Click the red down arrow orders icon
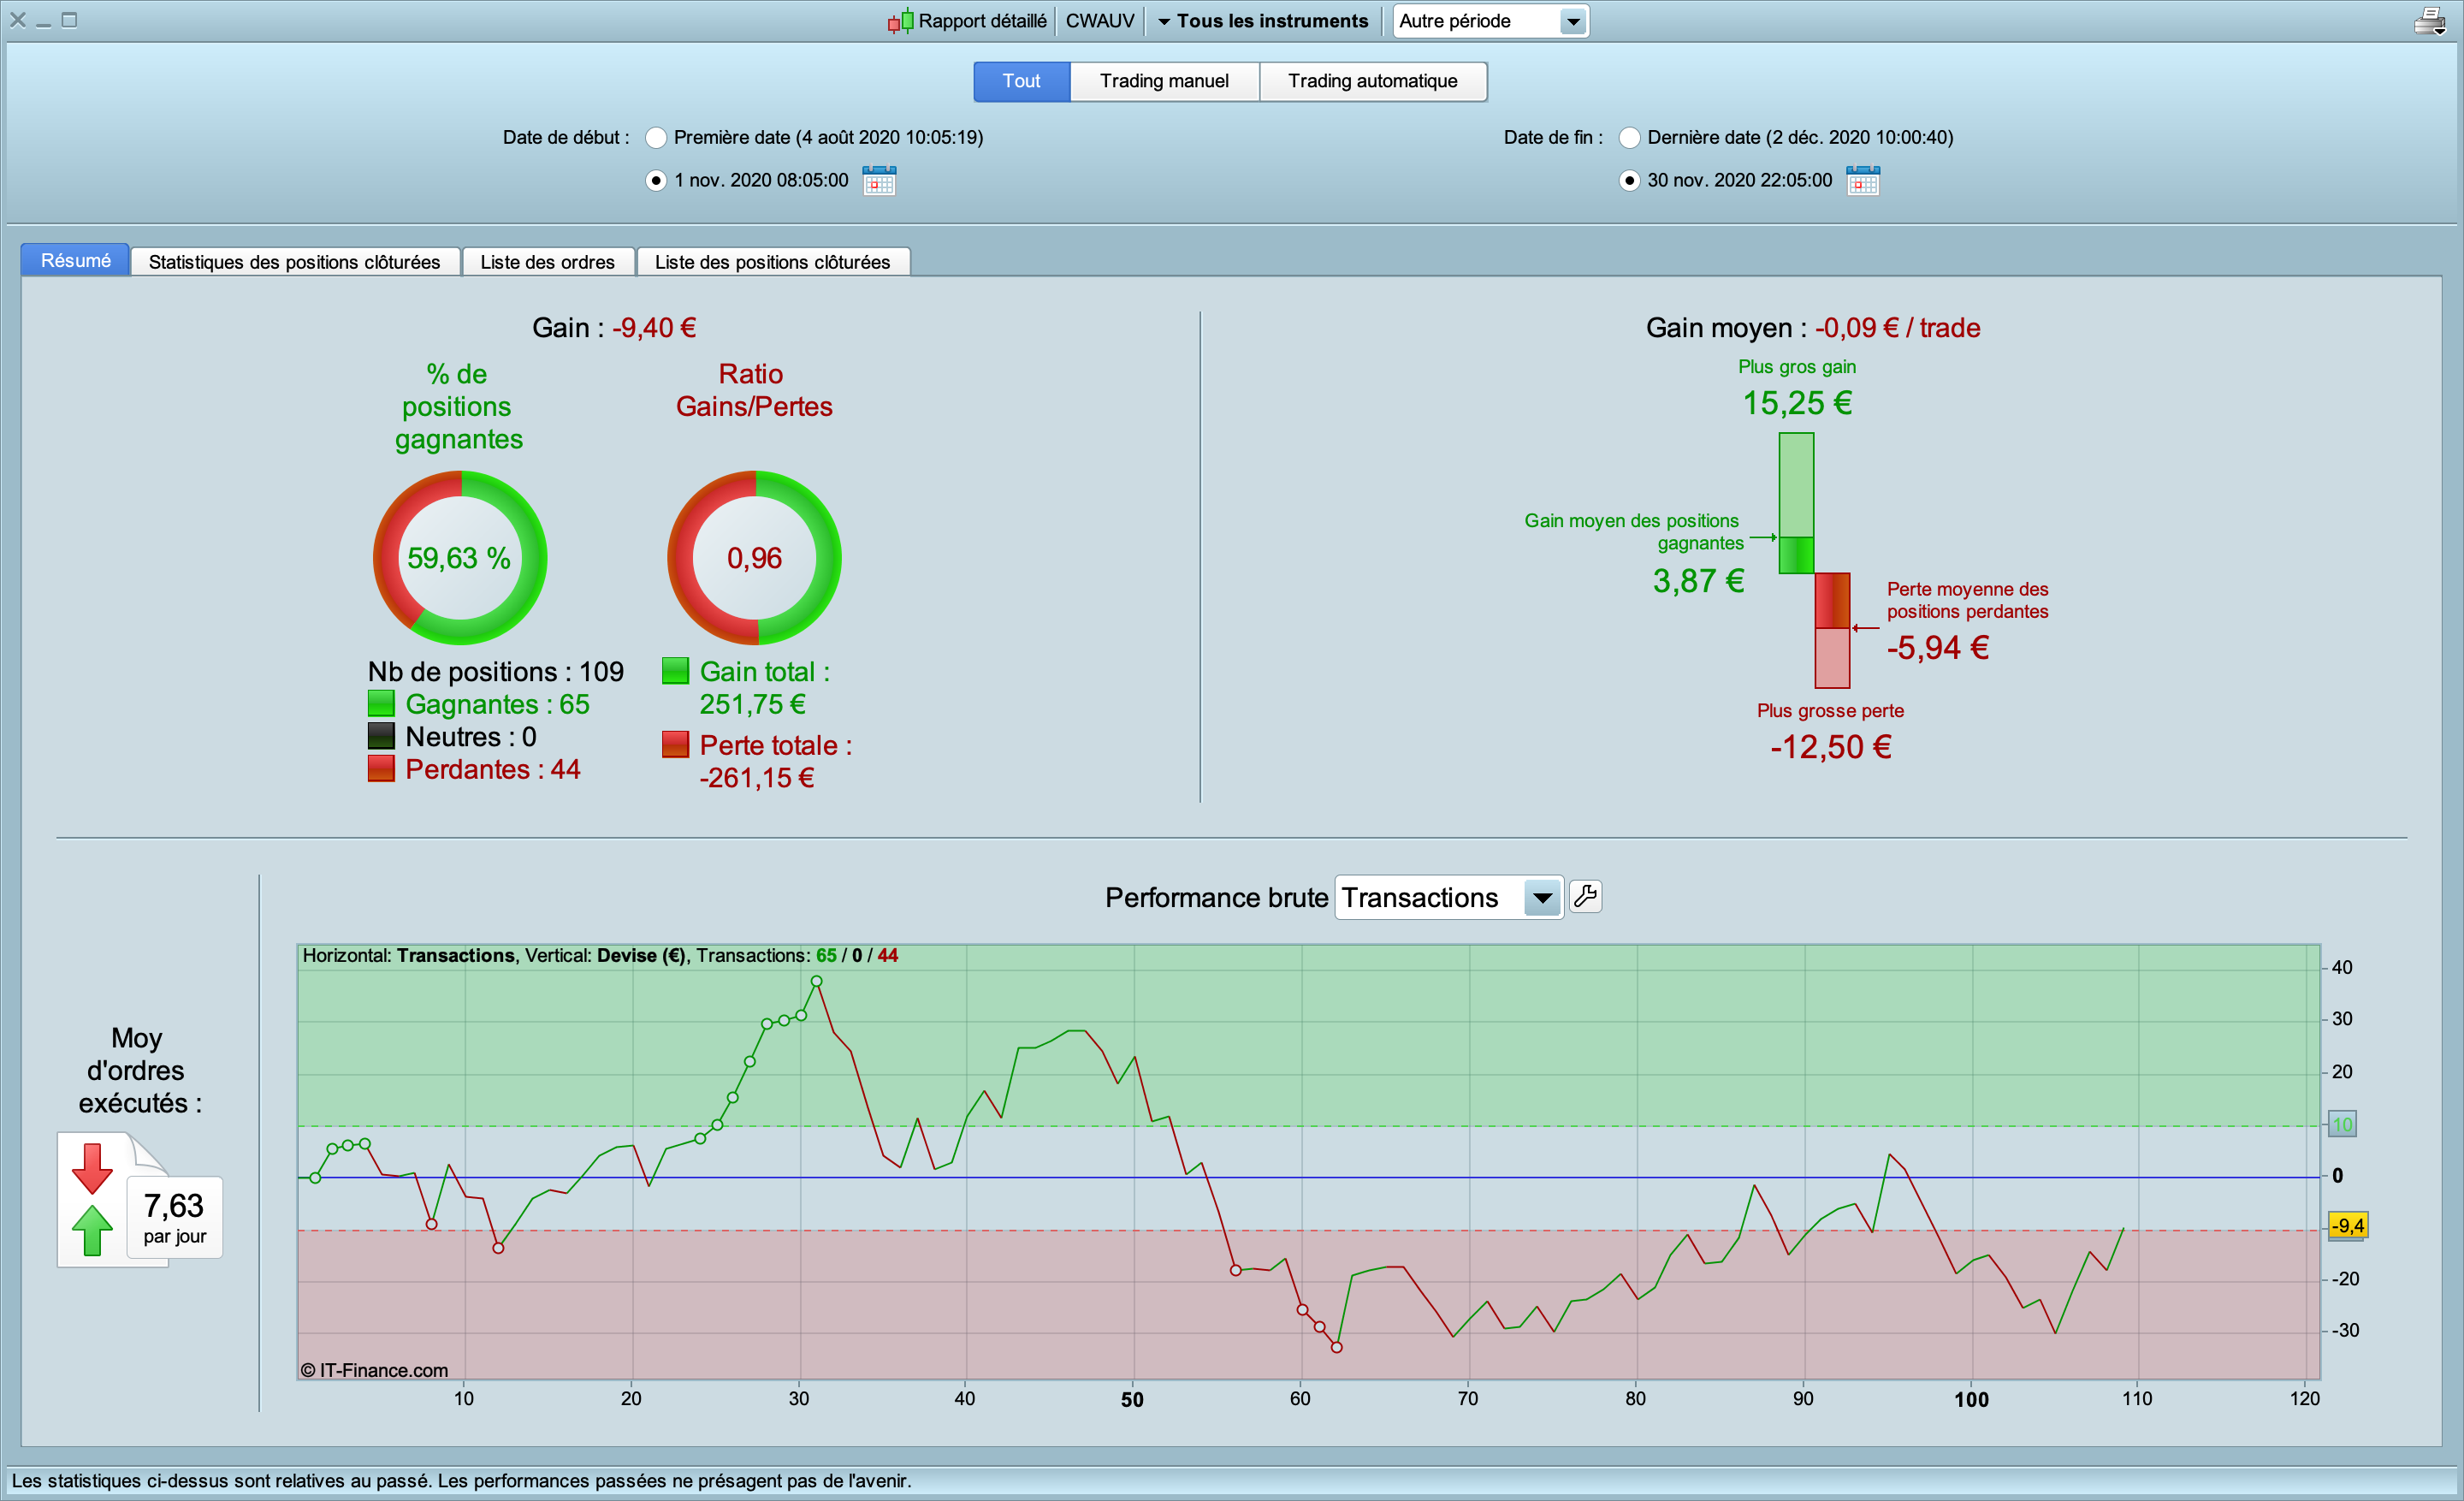 [x=92, y=1168]
